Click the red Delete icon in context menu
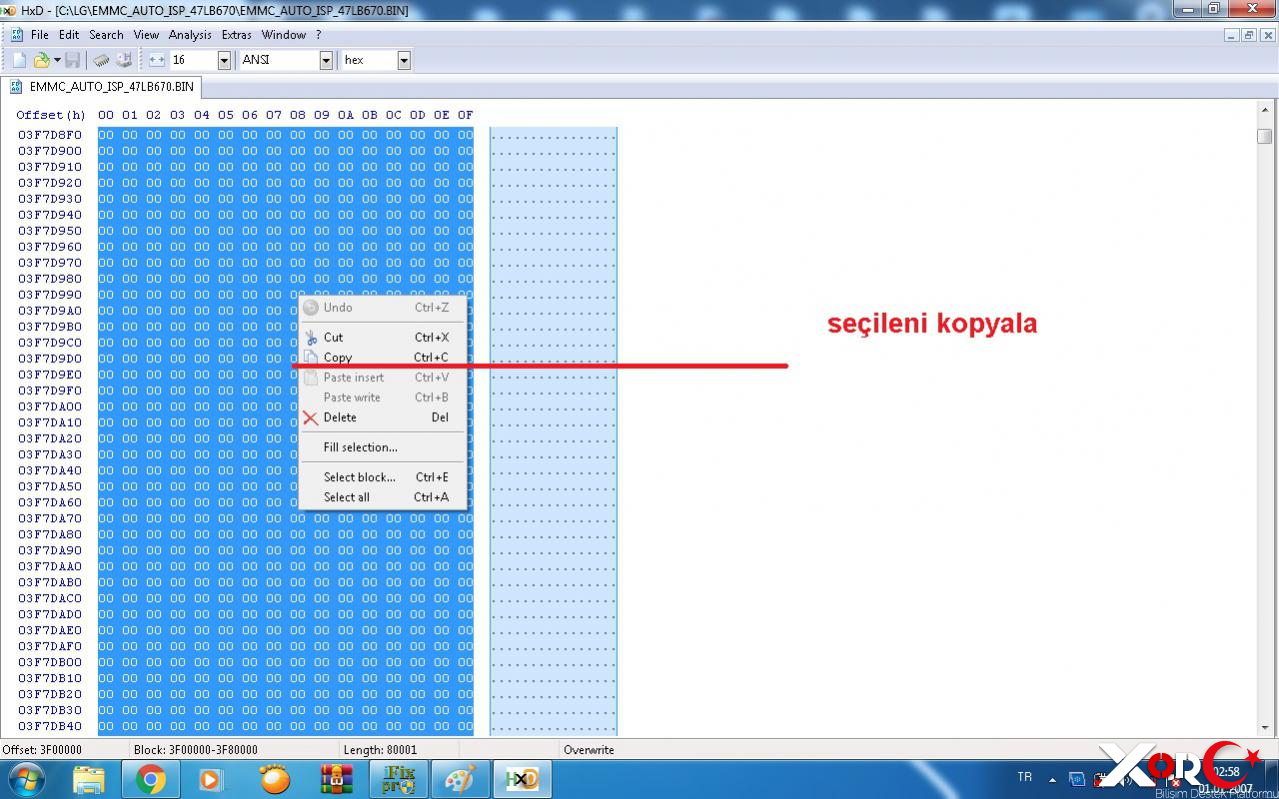1279x799 pixels. click(x=311, y=418)
